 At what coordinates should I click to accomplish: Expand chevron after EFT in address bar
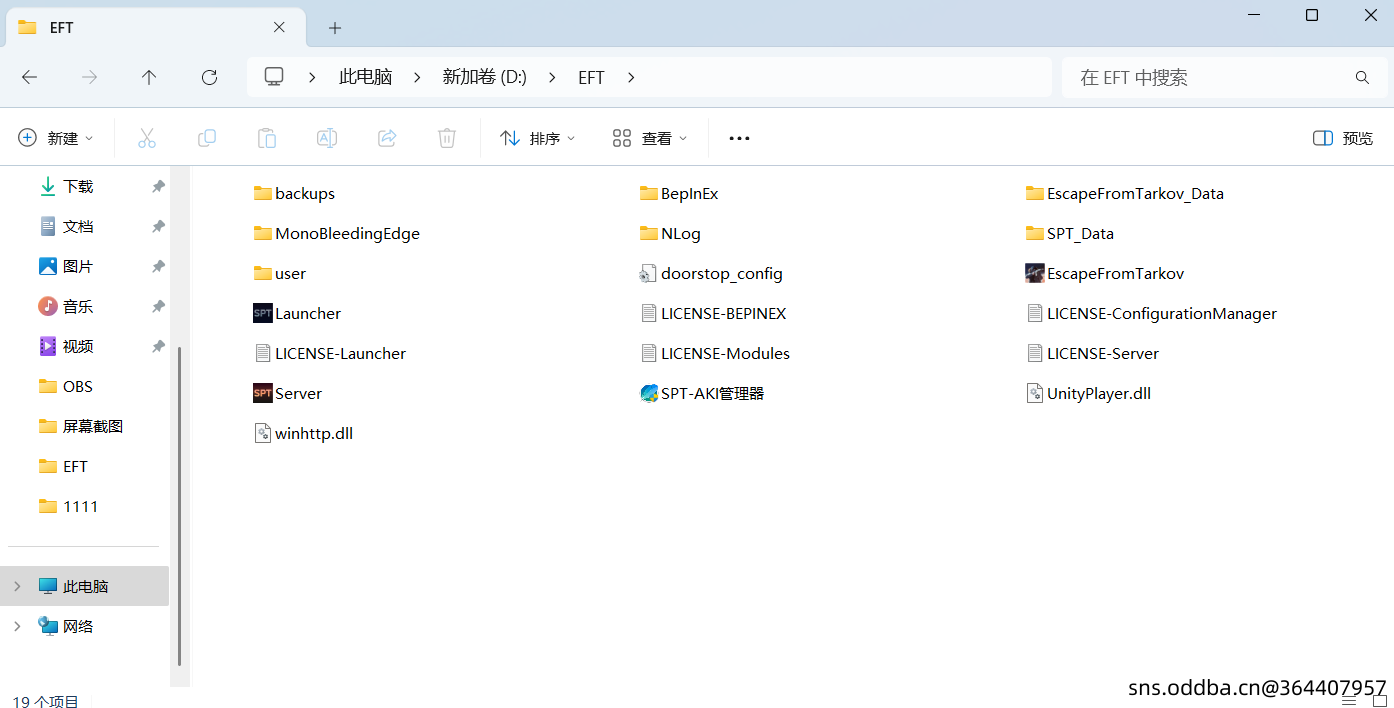(x=631, y=77)
